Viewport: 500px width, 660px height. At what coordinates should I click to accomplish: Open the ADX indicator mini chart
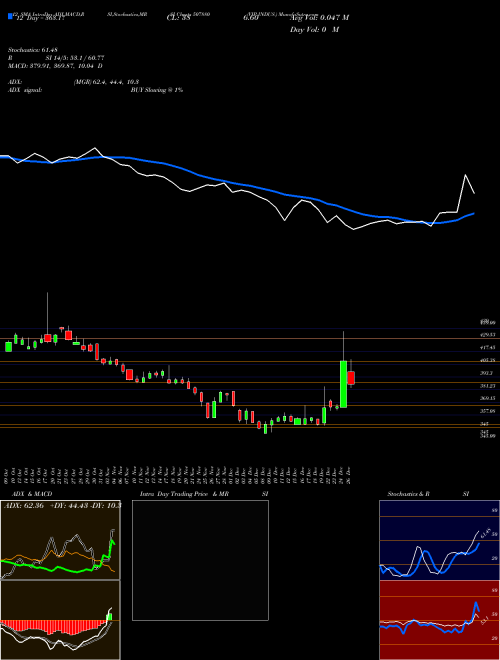tap(60, 540)
